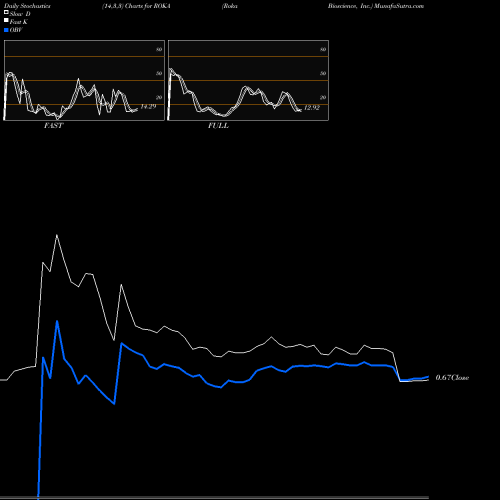Click the 50 level label in FULL chart
Viewport: 500px width, 500px height.
coord(323,73)
